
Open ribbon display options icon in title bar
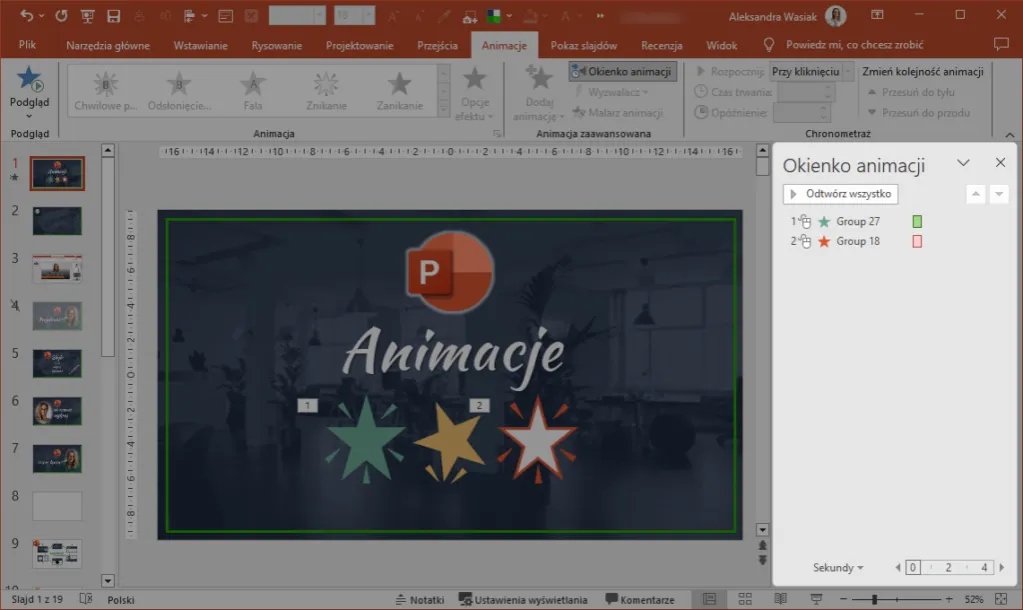coord(877,15)
